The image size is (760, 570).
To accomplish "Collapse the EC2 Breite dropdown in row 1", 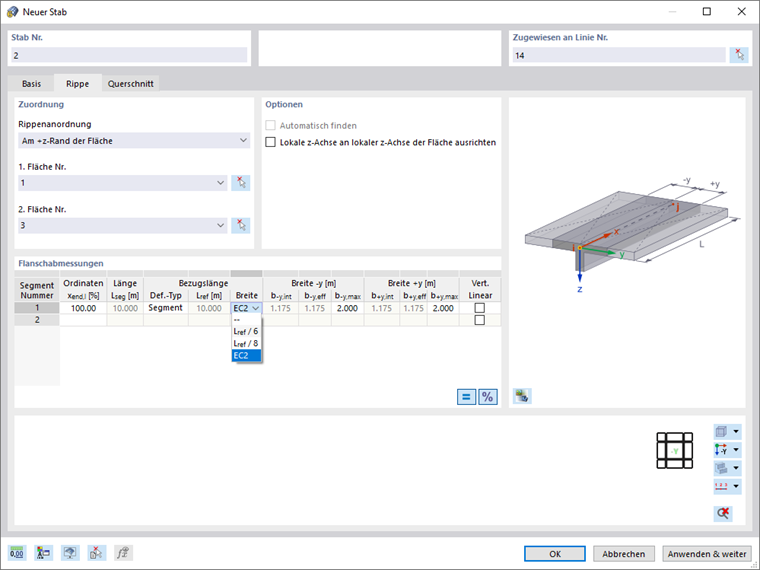I will 255,308.
